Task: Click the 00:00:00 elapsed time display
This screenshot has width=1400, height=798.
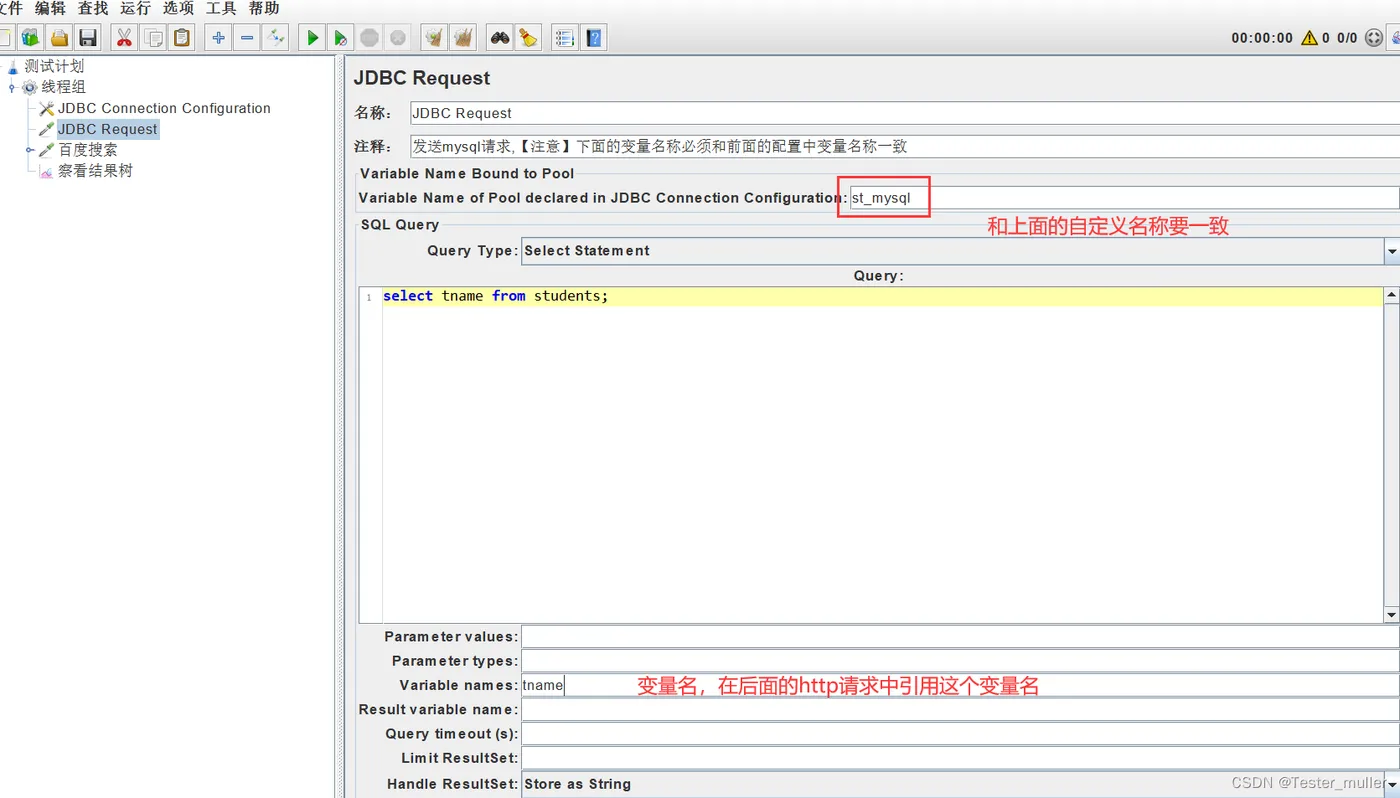Action: coord(1262,38)
